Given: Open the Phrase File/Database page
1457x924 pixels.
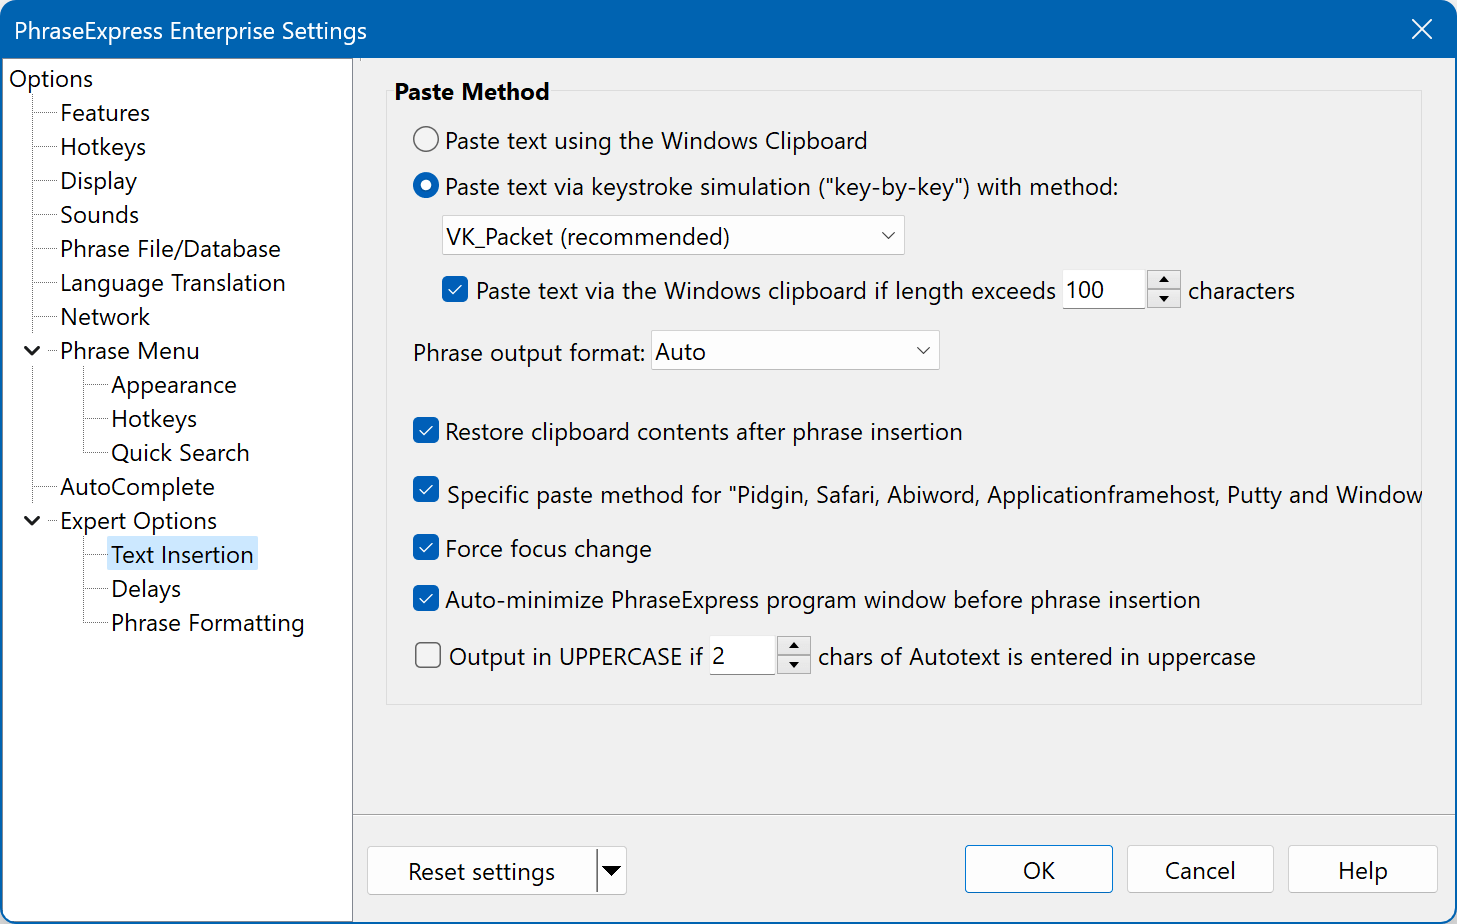Looking at the screenshot, I should 170,249.
